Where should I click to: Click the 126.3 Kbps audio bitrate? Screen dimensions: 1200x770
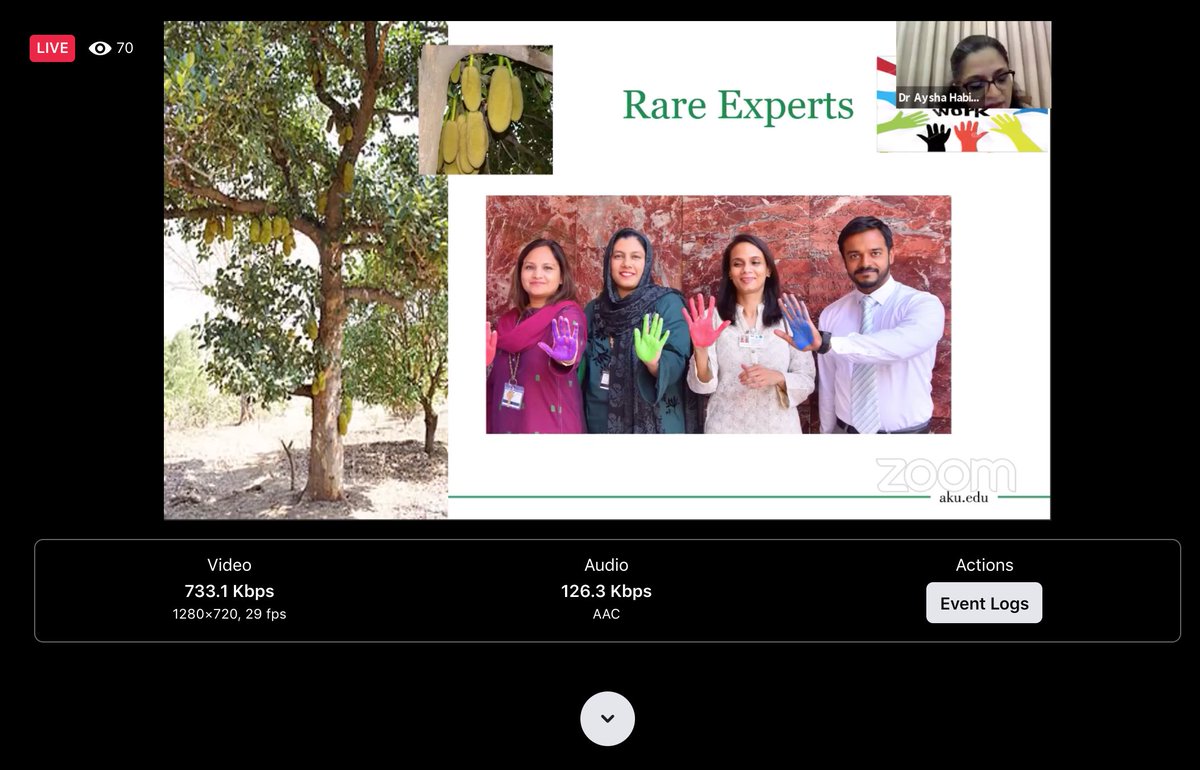click(606, 591)
